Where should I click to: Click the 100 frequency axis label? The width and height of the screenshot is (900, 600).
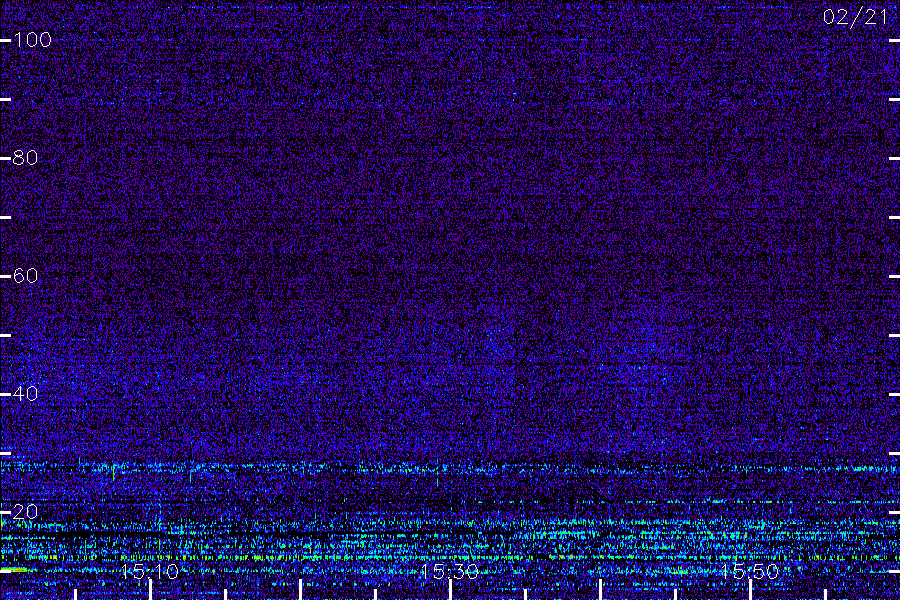coord(33,40)
